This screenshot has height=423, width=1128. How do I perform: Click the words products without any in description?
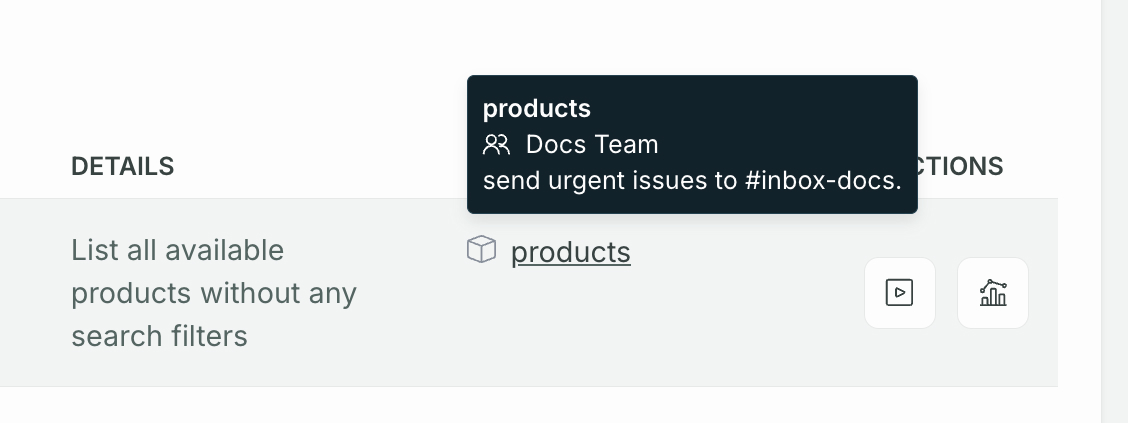214,294
